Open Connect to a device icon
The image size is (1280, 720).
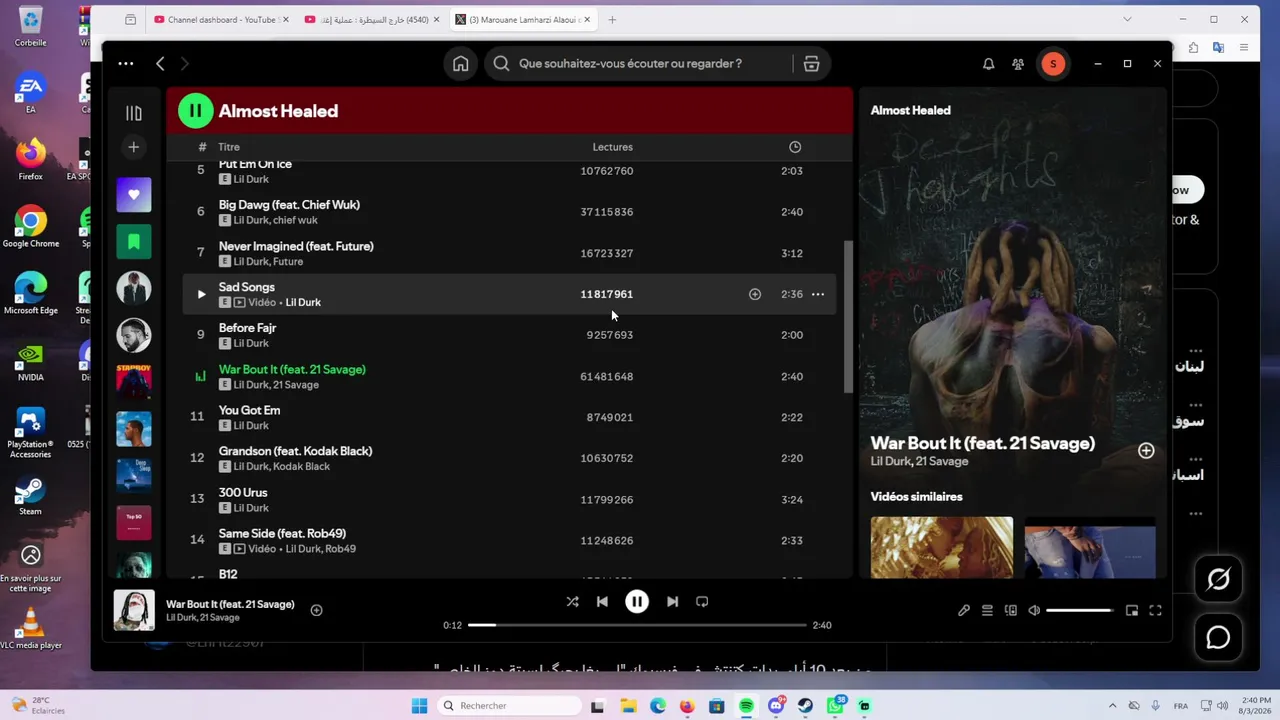(x=1011, y=610)
